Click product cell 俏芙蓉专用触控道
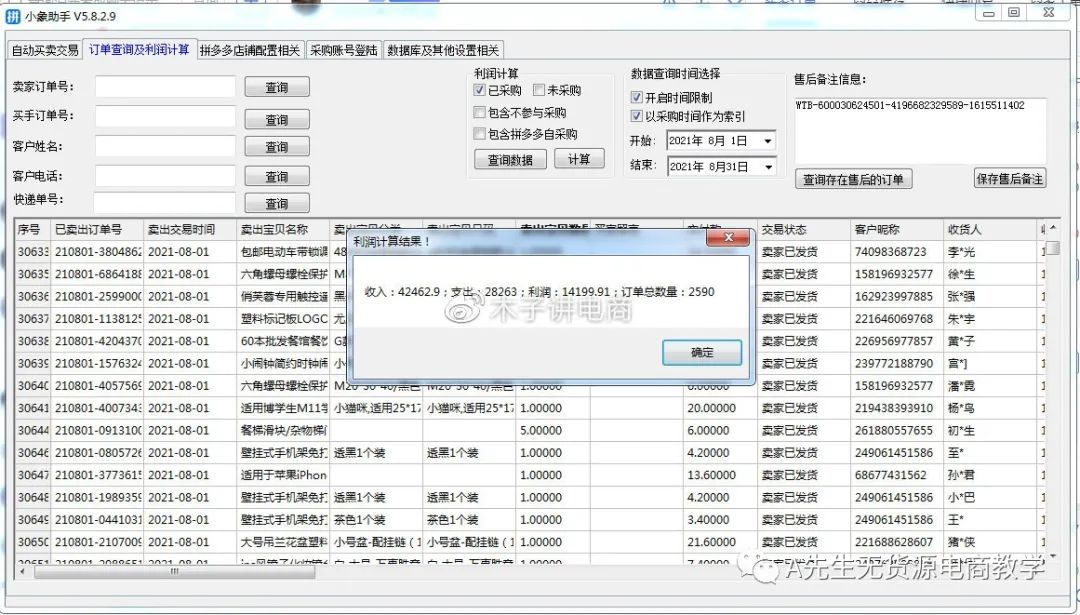1080x615 pixels. [283, 296]
